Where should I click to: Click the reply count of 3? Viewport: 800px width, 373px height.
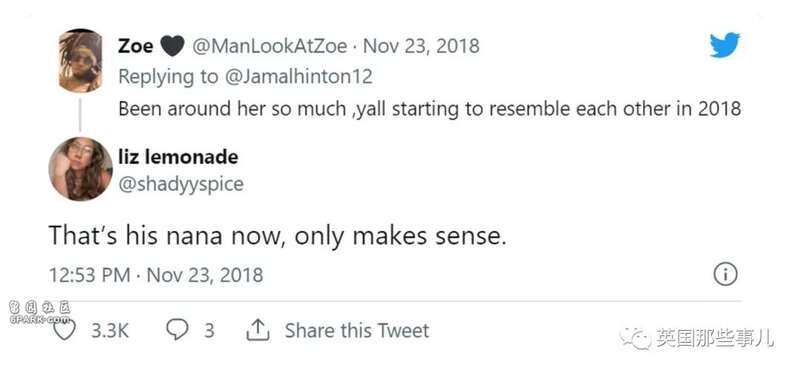click(x=209, y=330)
